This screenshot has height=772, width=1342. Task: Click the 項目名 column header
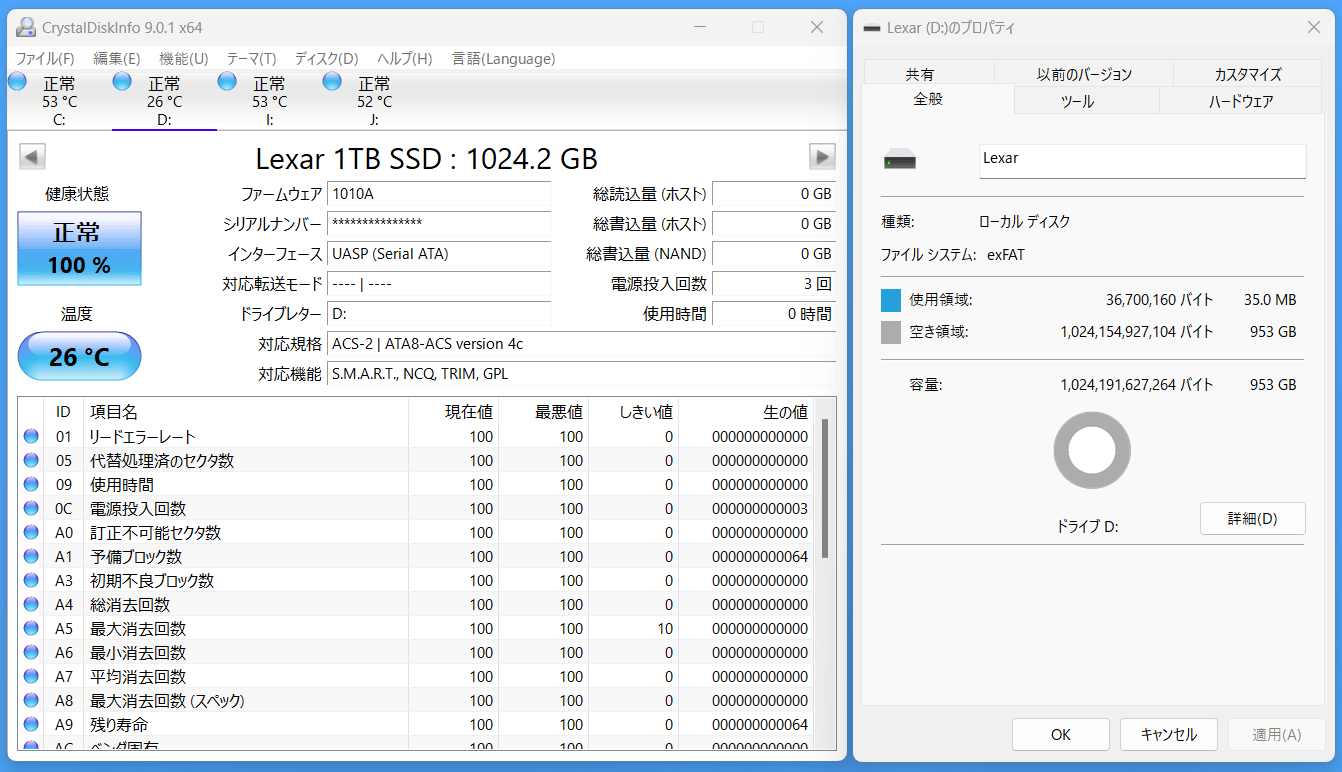click(246, 411)
